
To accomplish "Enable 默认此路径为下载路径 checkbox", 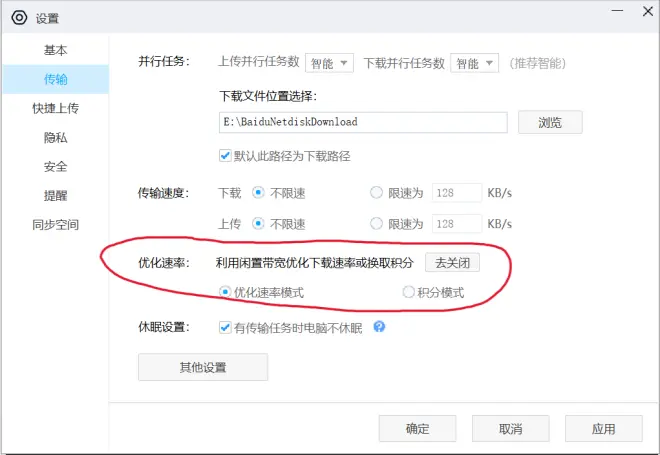I will pyautogui.click(x=225, y=156).
